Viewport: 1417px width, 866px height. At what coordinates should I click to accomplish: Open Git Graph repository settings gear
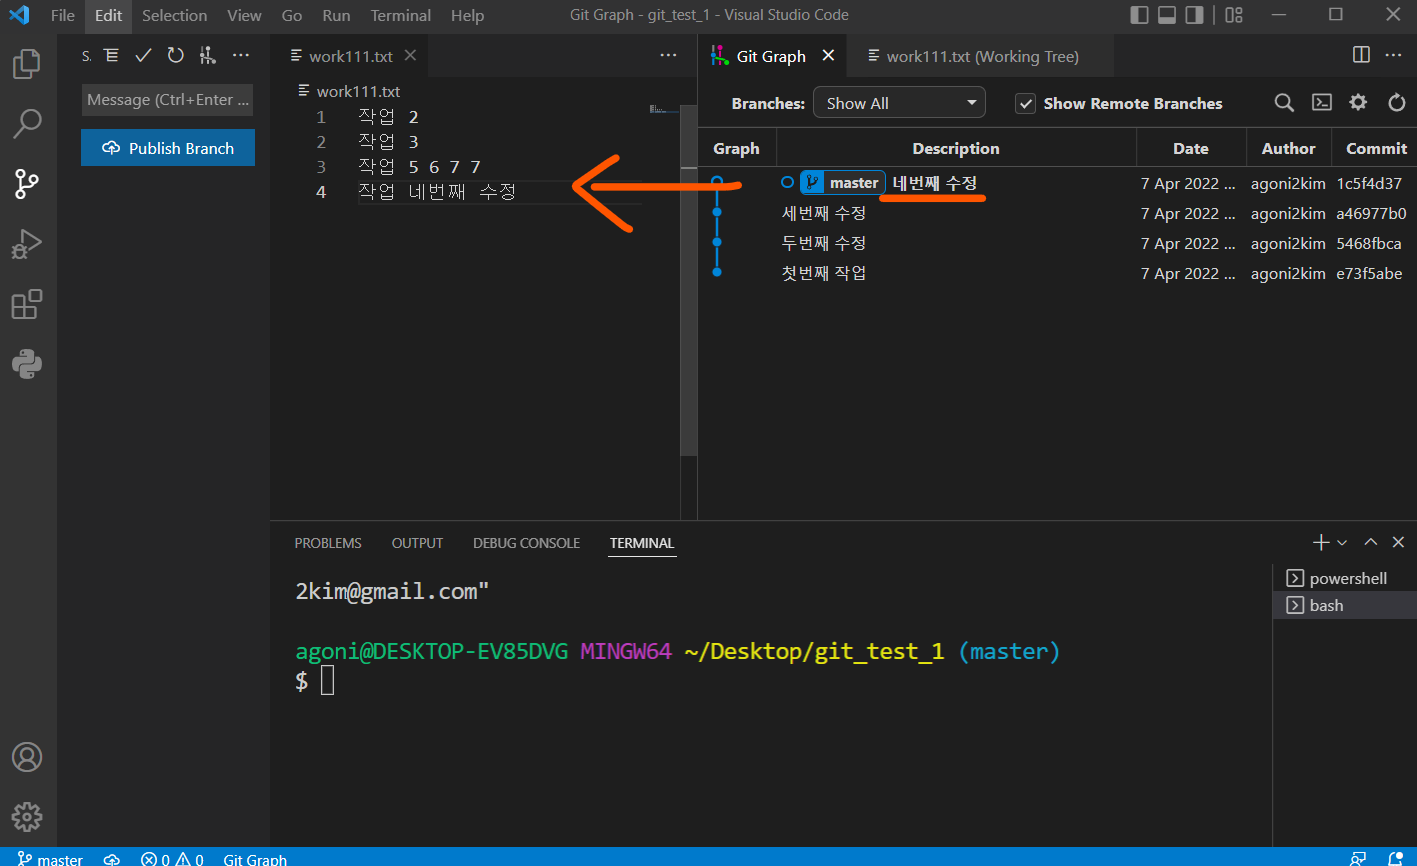coord(1358,102)
